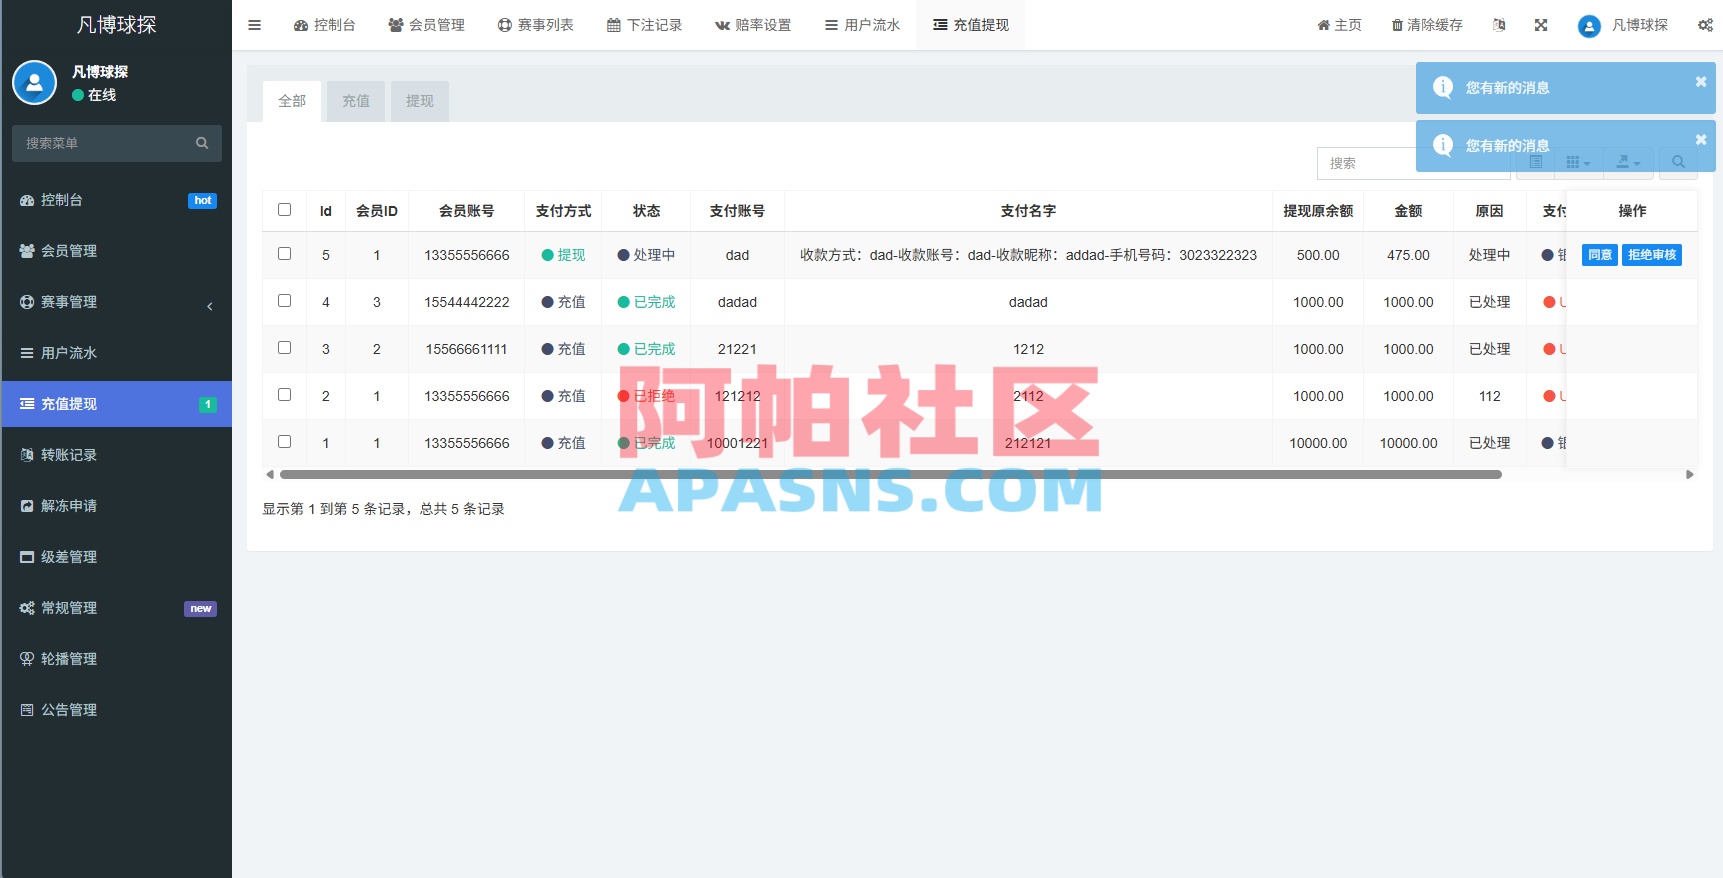Image resolution: width=1723 pixels, height=878 pixels.
Task: Click the sidebar profile avatar above 搜索菜单
Action: (34, 83)
